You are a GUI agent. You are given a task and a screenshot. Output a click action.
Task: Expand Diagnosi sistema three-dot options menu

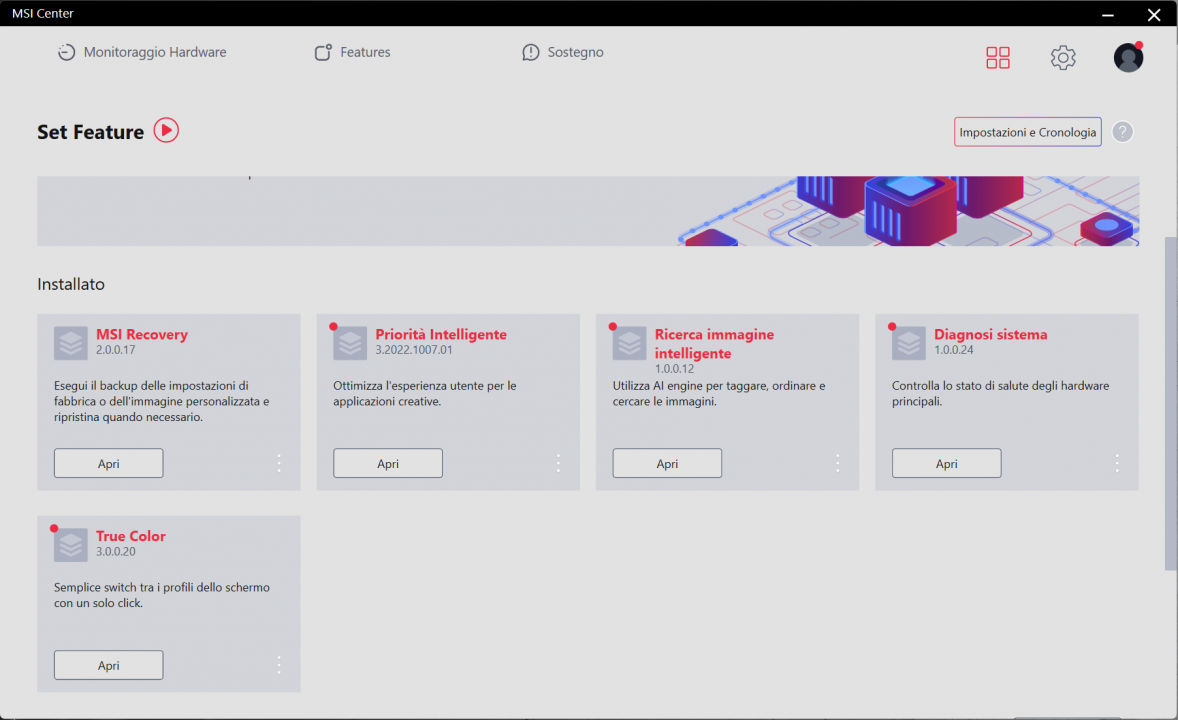tap(1117, 463)
